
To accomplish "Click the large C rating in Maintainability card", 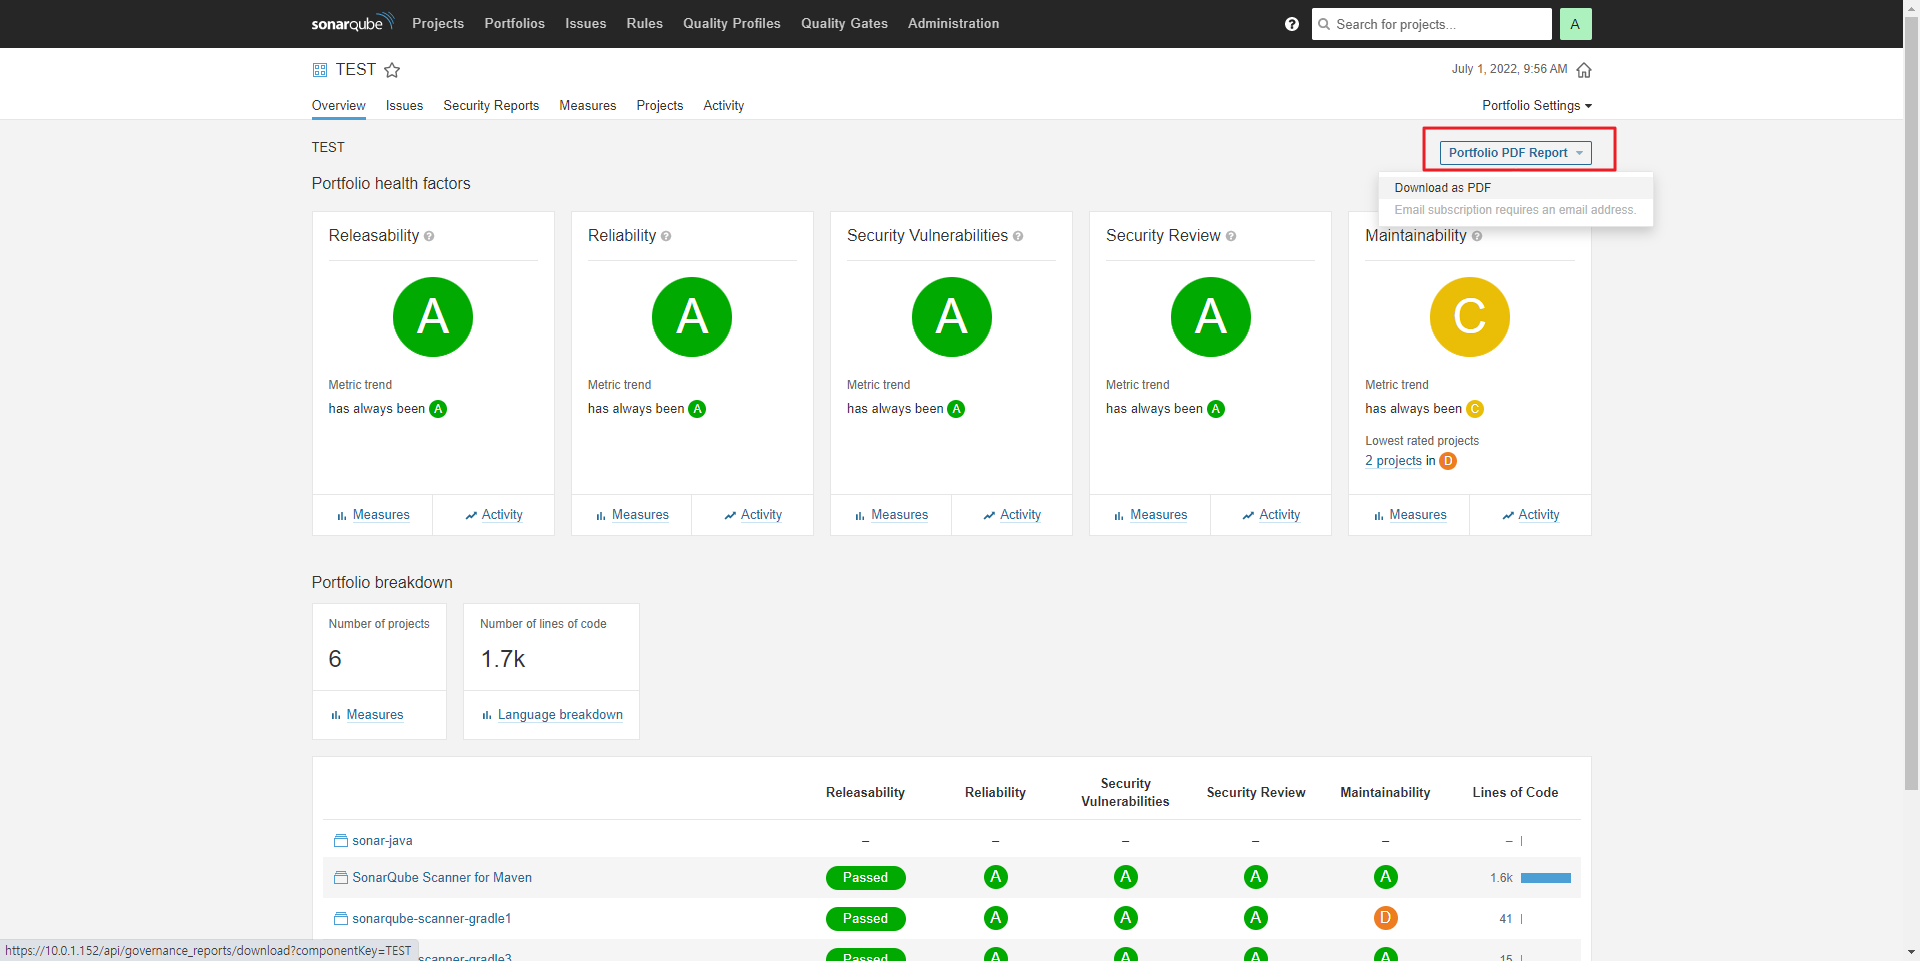I will [x=1469, y=317].
